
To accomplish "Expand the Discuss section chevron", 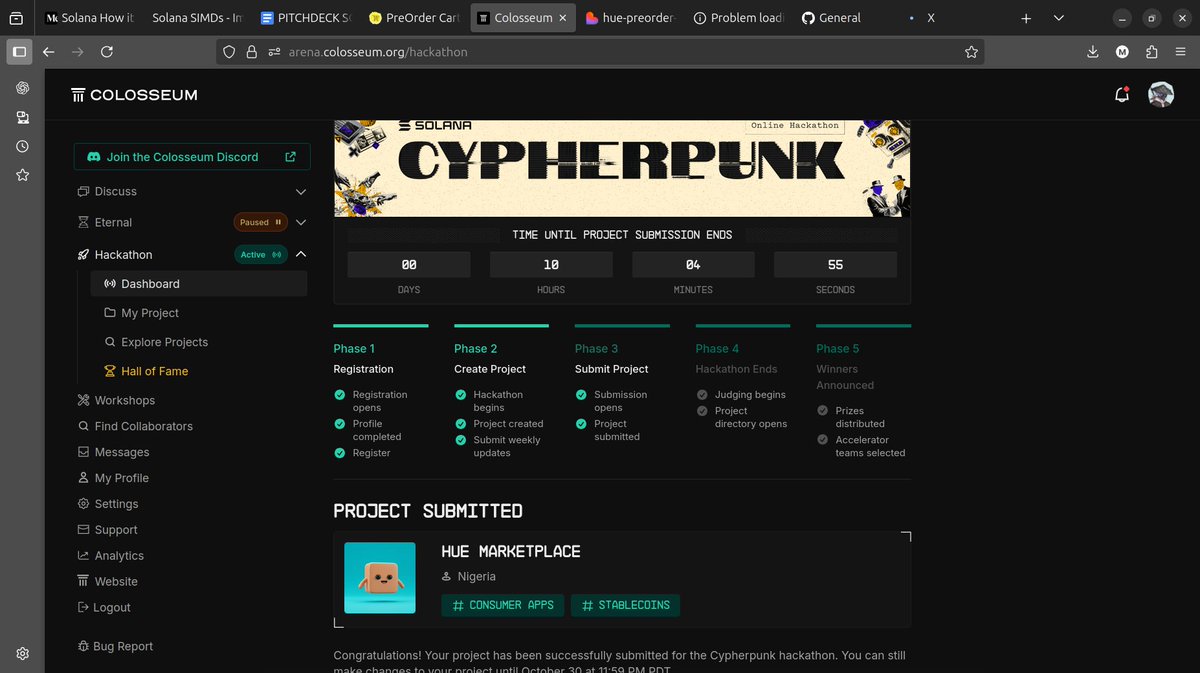I will [301, 191].
